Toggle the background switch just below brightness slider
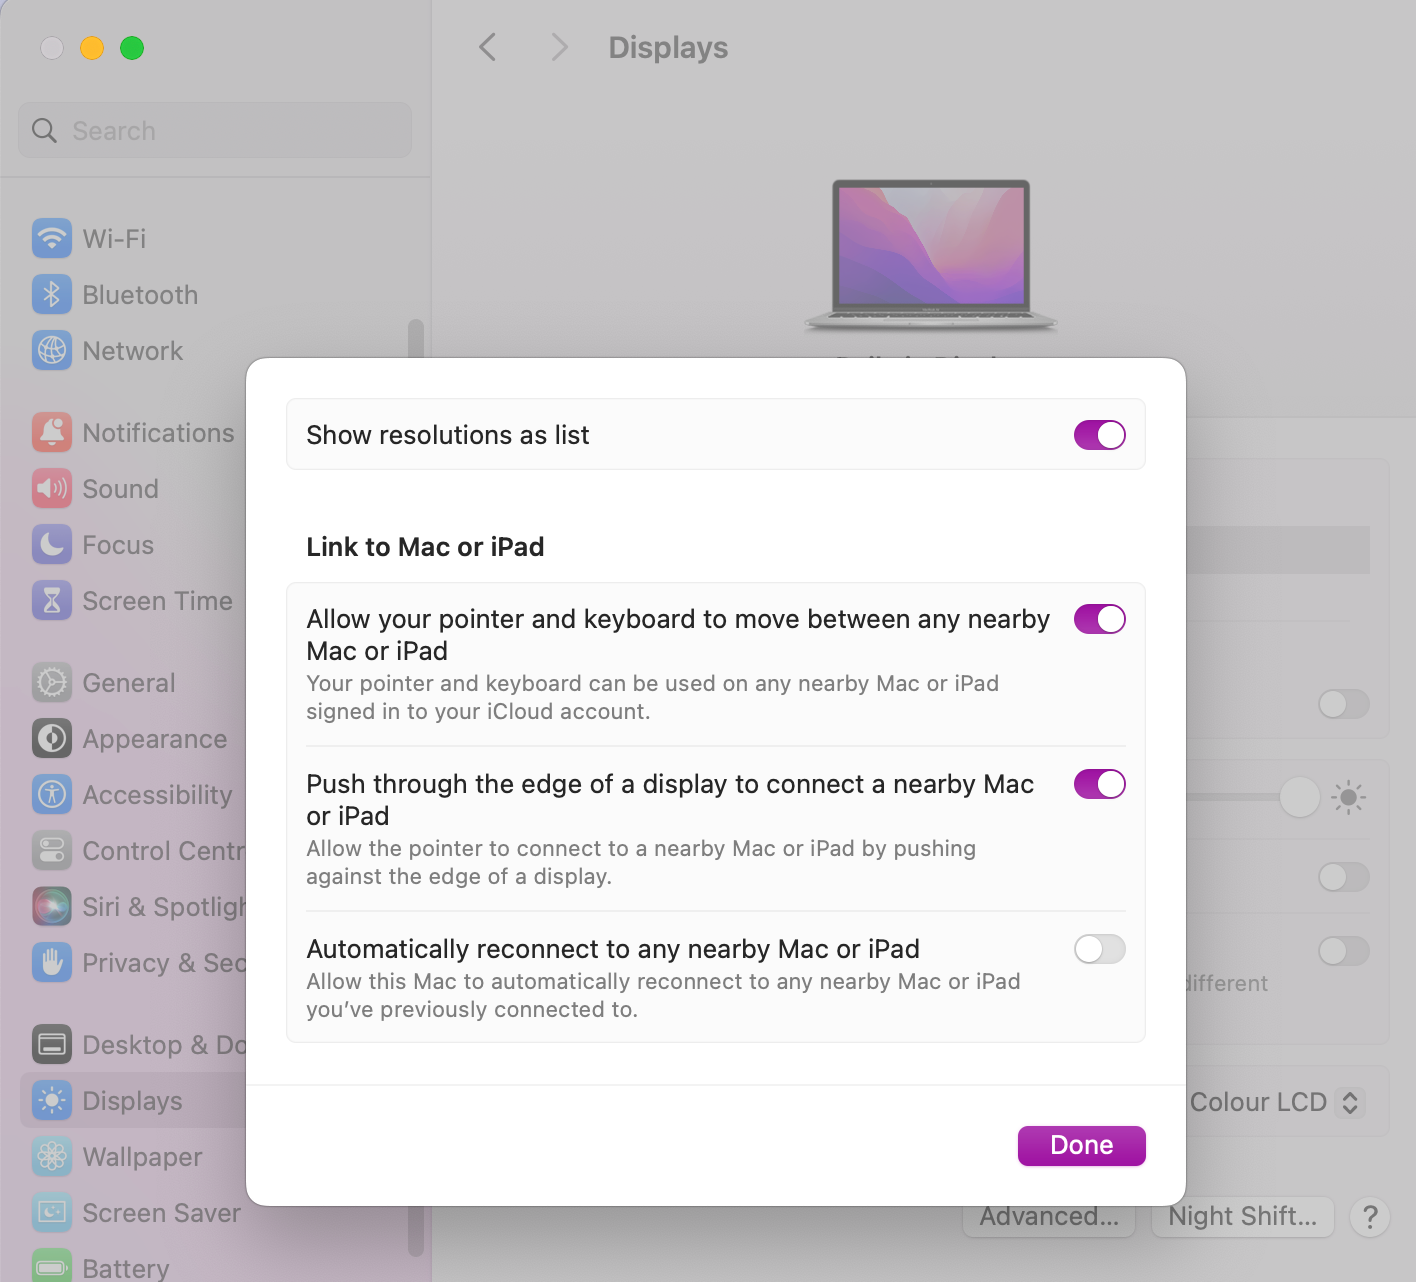The height and width of the screenshot is (1282, 1416). [x=1344, y=878]
